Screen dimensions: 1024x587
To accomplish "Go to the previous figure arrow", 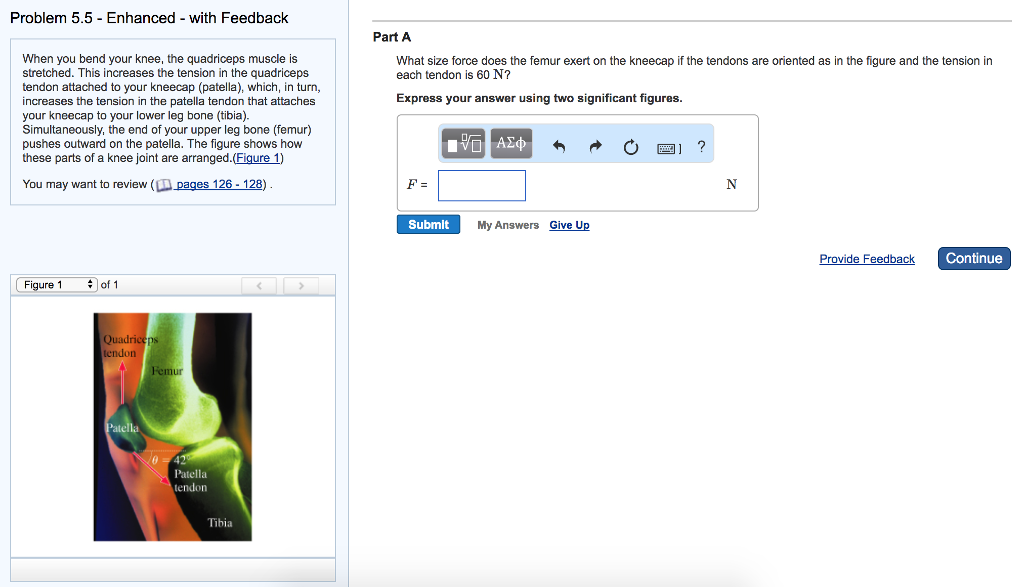I will [x=259, y=286].
